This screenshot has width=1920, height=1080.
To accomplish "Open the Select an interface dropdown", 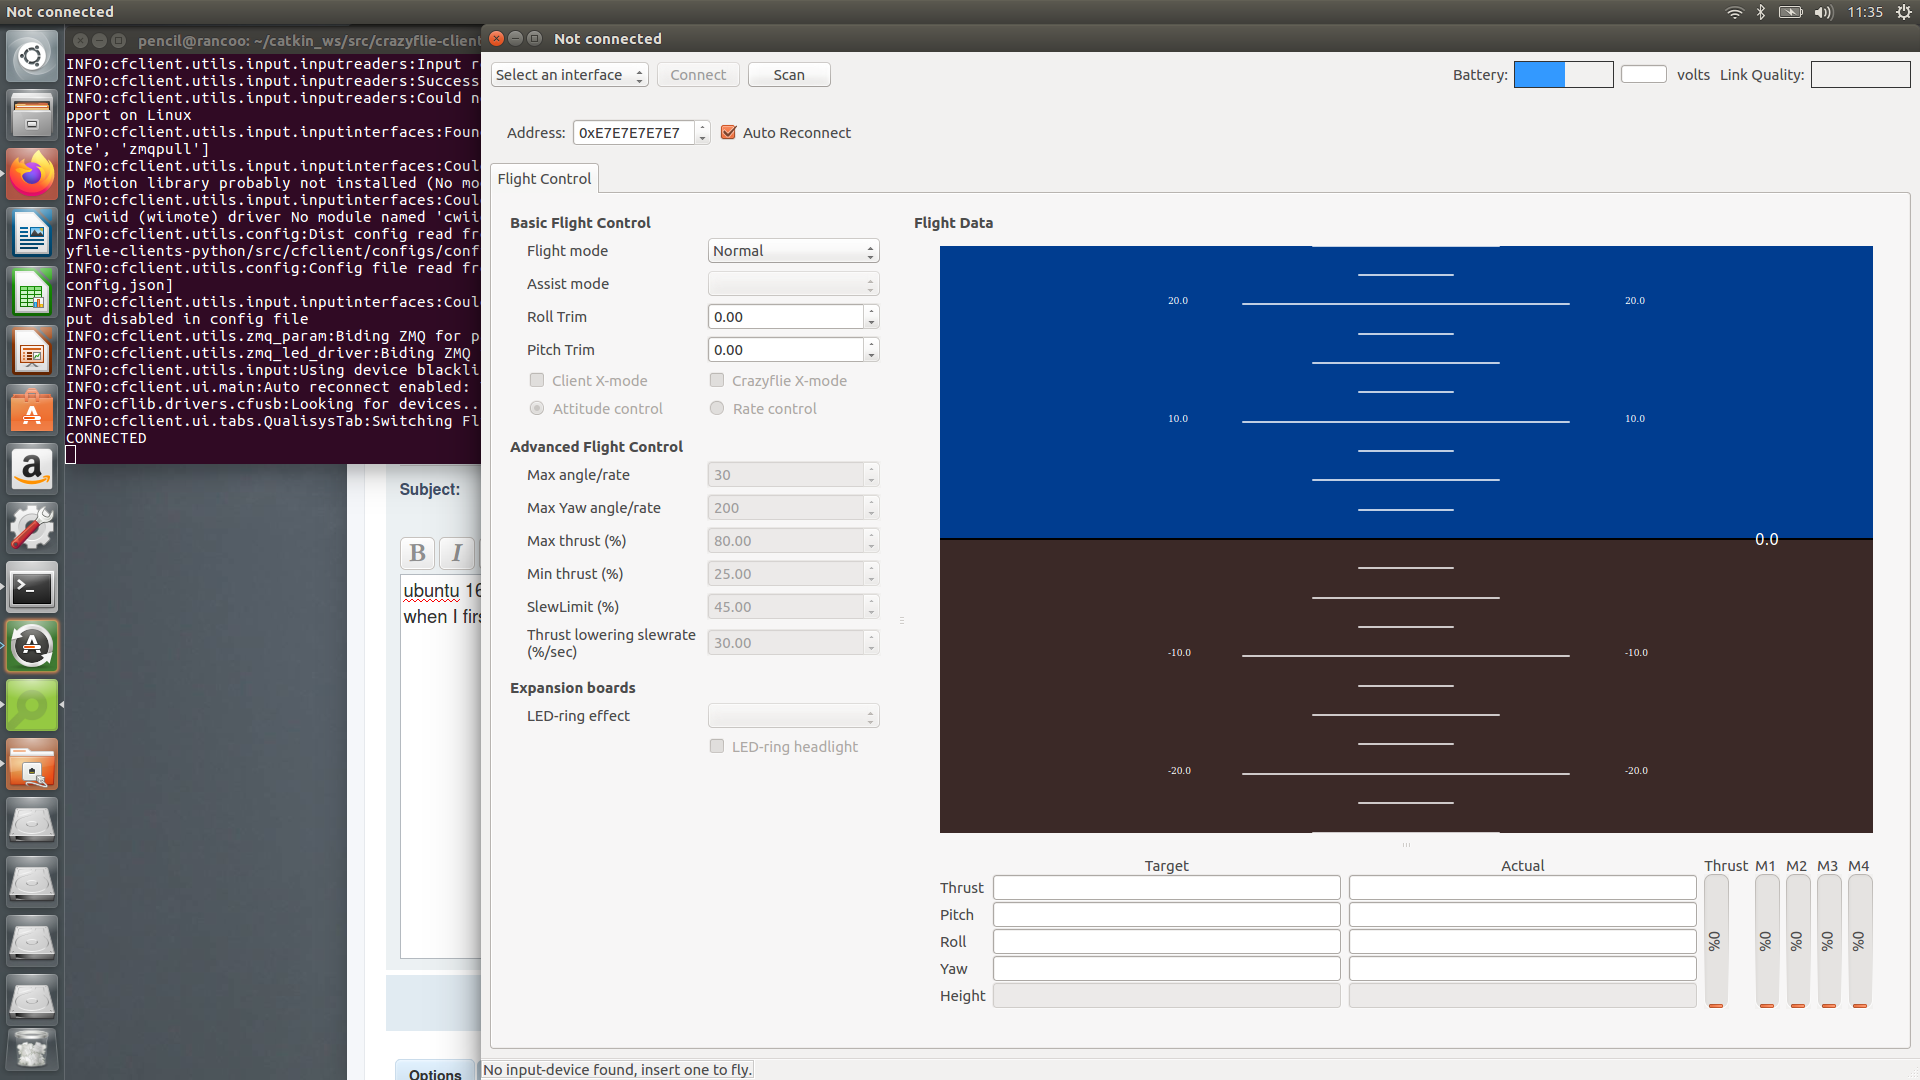I will pos(569,75).
